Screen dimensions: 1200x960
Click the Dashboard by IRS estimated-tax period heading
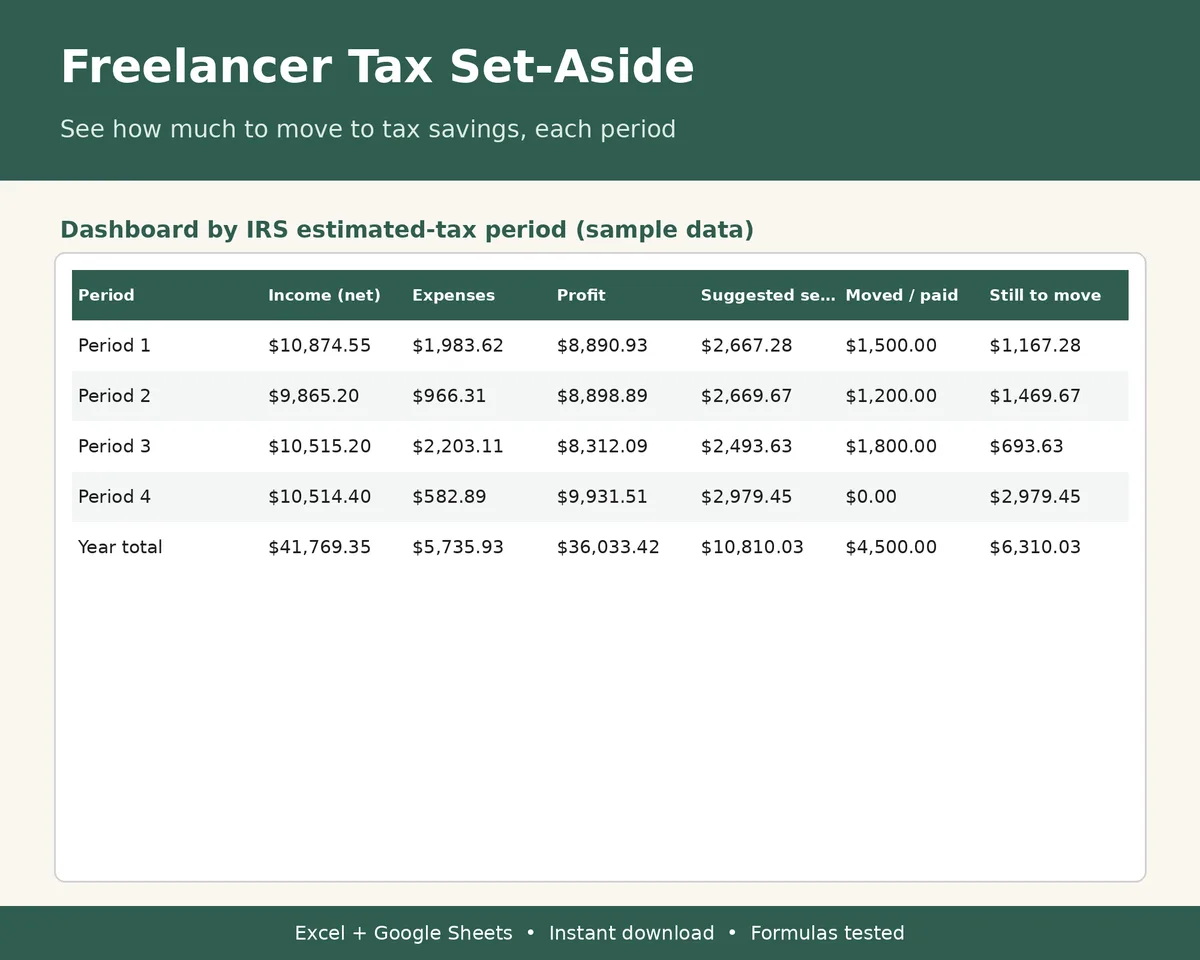click(x=407, y=230)
